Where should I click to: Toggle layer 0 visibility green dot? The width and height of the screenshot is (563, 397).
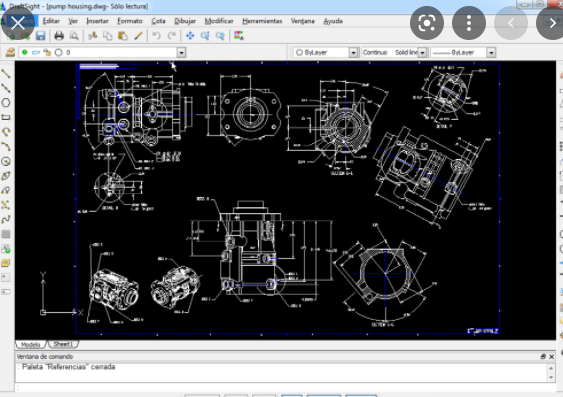coord(24,52)
